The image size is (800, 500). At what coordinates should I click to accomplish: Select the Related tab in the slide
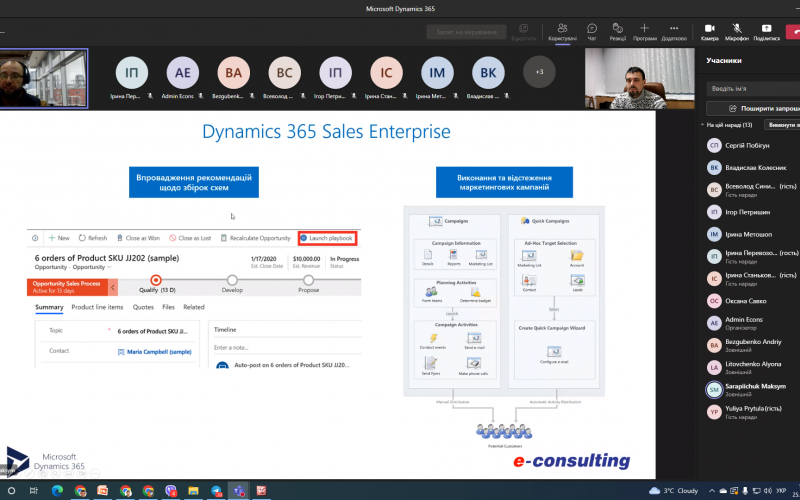194,307
